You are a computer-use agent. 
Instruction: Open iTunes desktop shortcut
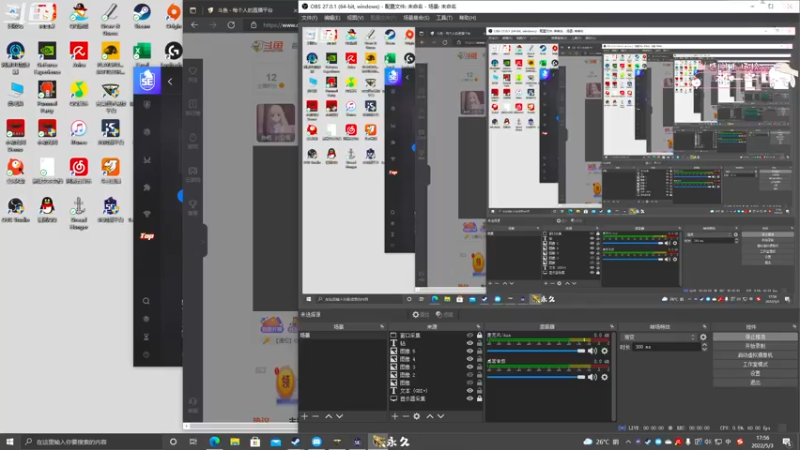(x=79, y=132)
